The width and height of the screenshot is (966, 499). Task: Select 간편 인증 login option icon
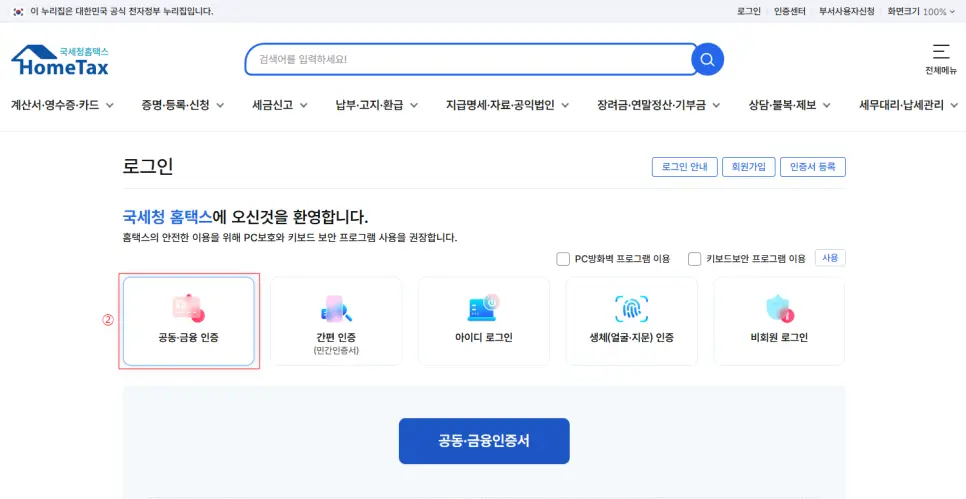click(336, 308)
